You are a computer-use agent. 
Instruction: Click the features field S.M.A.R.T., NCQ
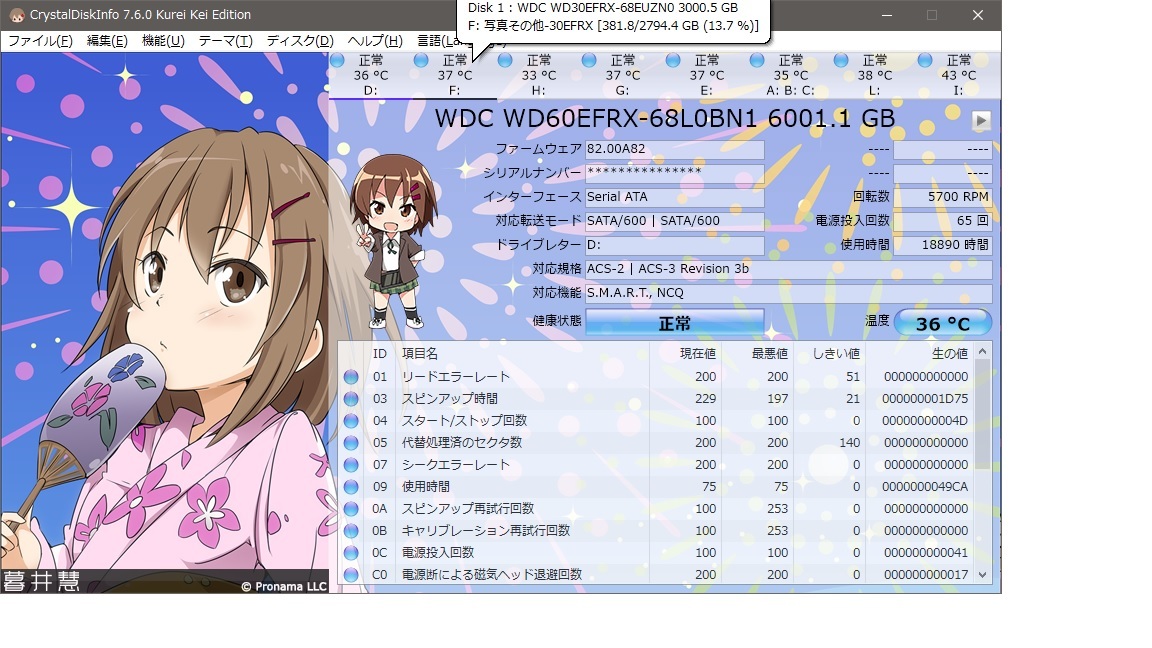788,293
